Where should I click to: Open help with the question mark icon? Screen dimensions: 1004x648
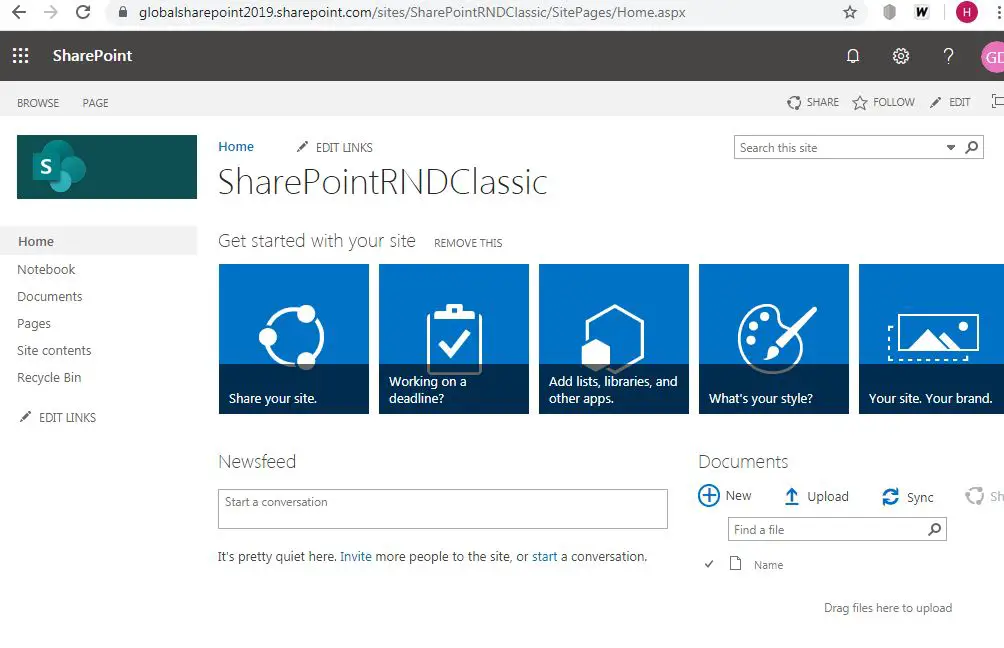pos(948,56)
